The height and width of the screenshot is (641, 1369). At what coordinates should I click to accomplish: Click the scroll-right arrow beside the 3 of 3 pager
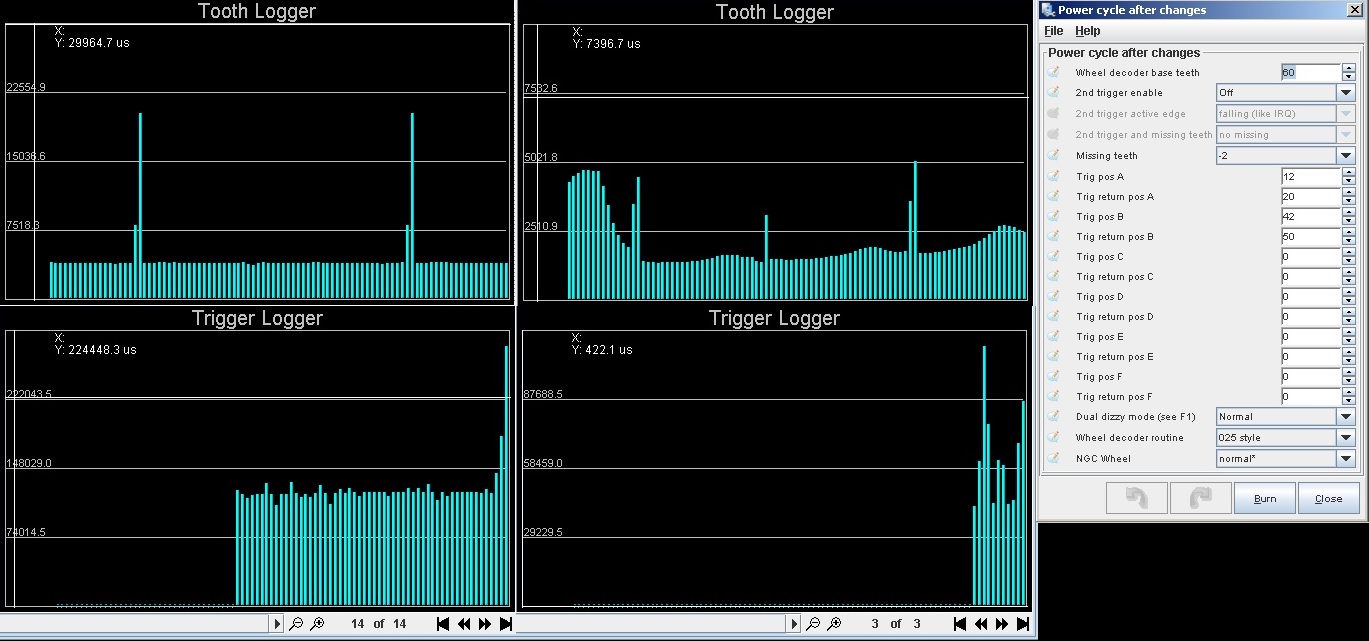pyautogui.click(x=794, y=624)
